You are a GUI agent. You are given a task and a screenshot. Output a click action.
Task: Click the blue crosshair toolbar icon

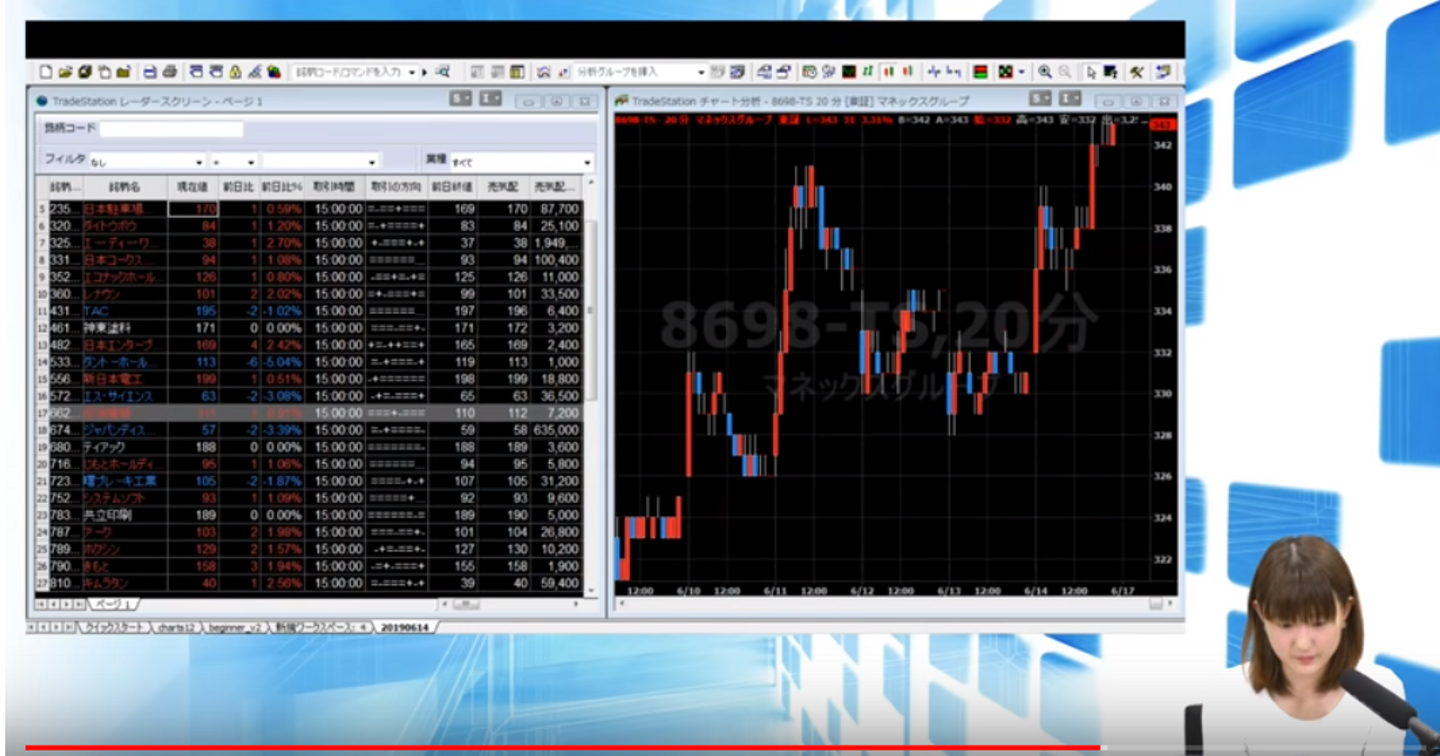click(934, 72)
